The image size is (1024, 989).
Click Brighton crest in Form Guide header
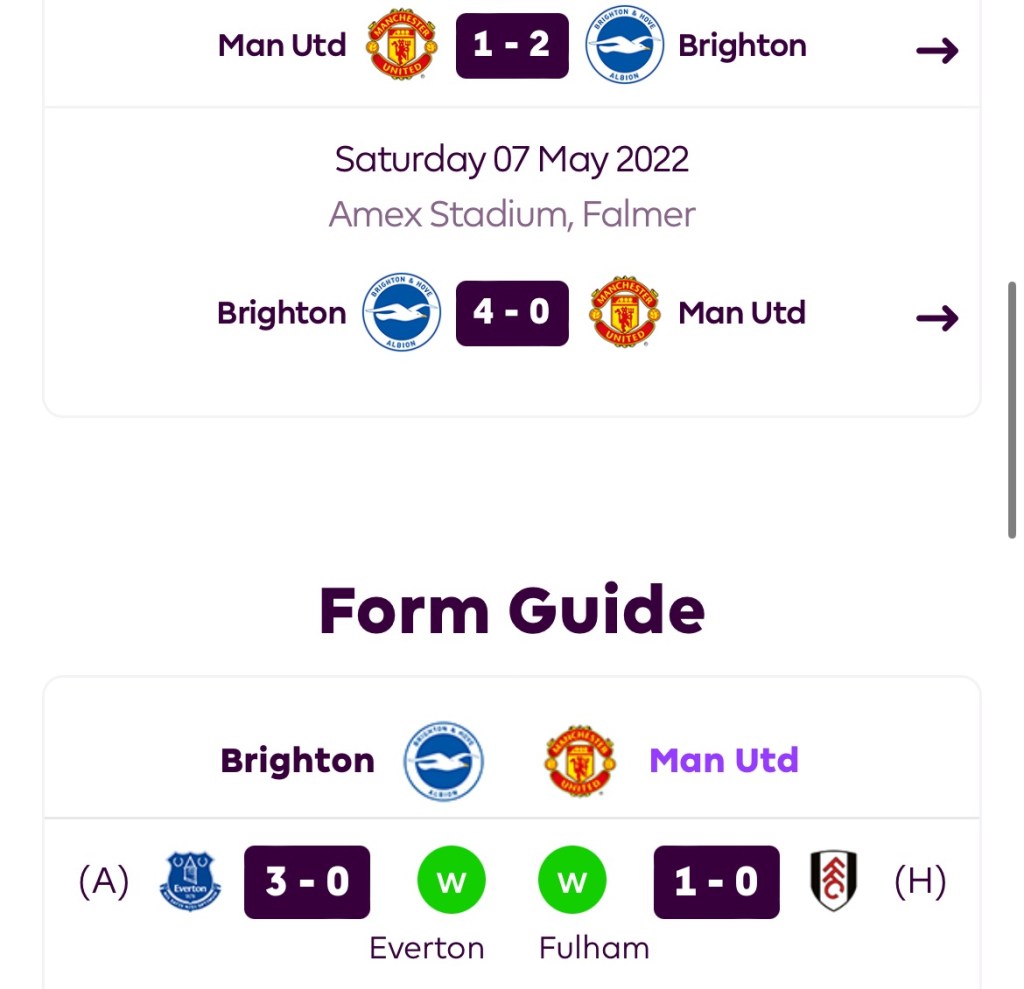(x=443, y=761)
